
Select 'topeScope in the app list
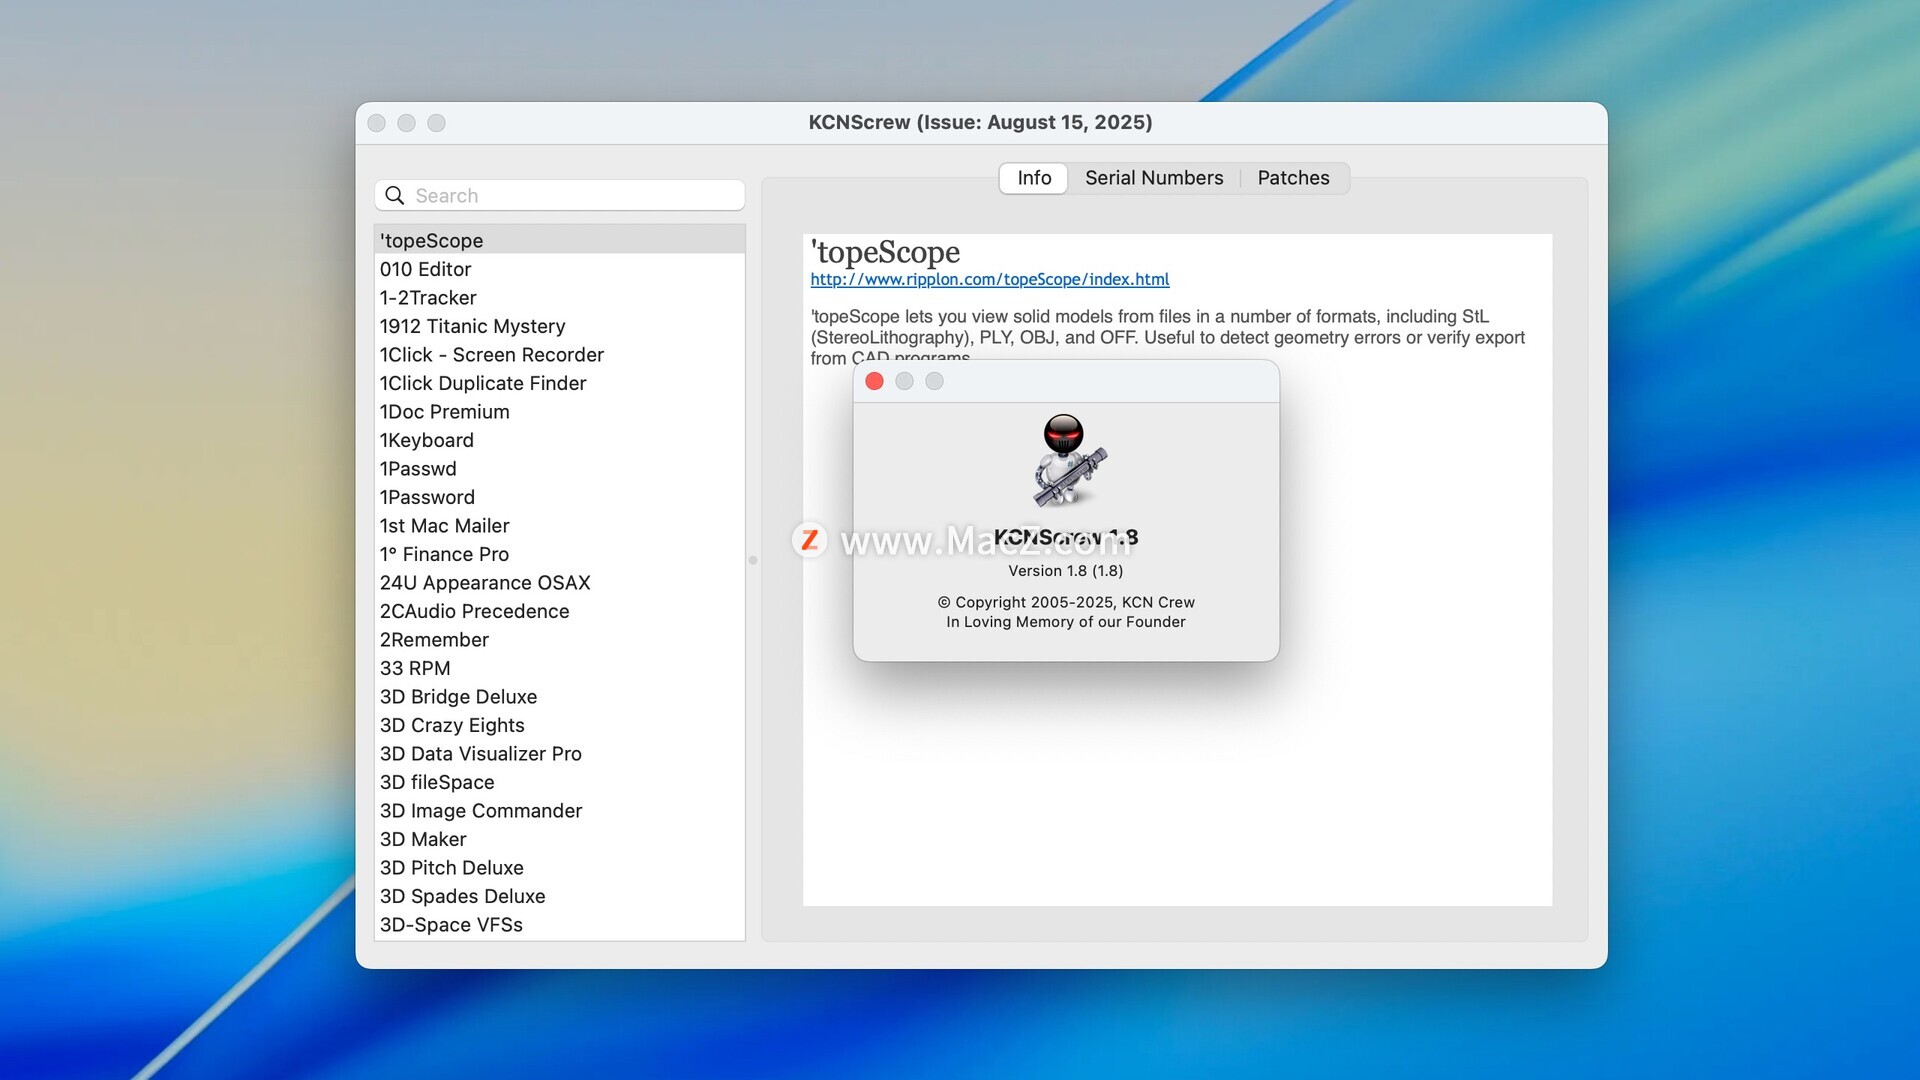coord(560,240)
